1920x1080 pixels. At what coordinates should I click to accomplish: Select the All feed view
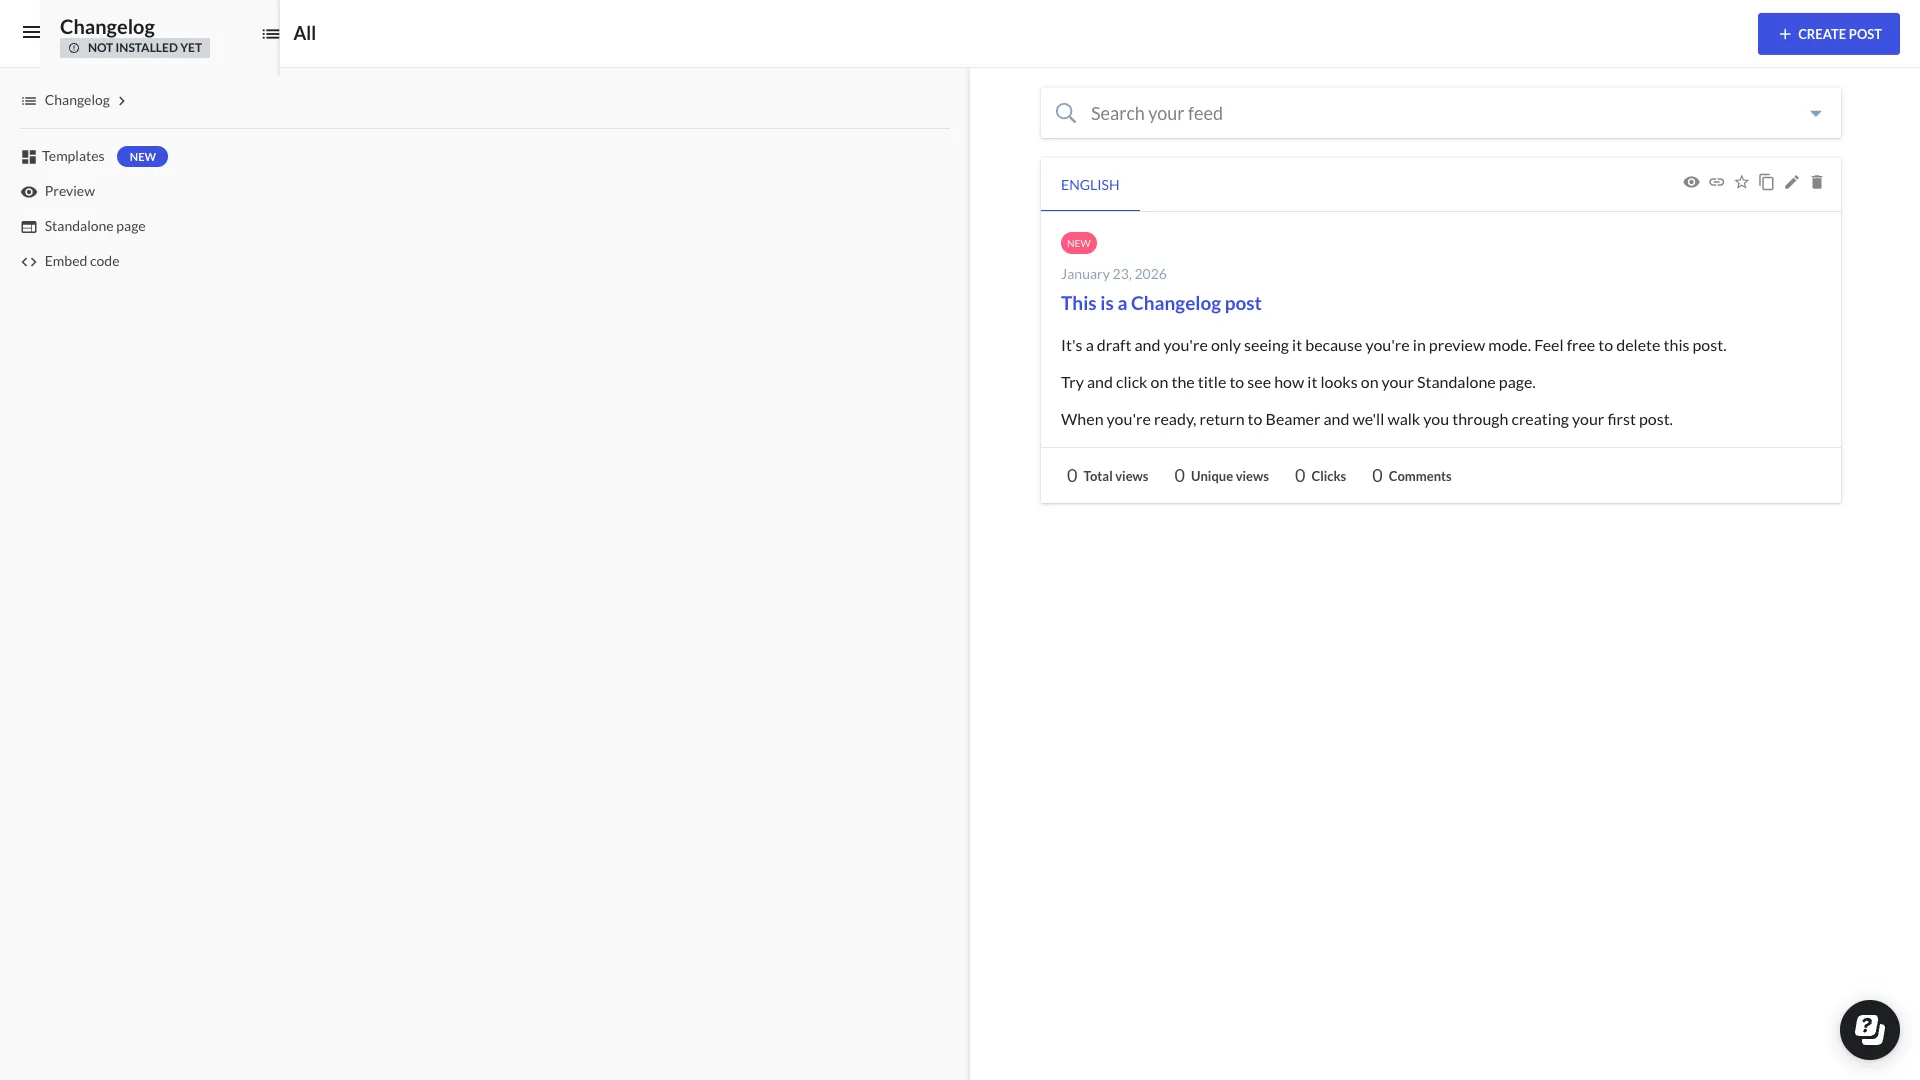pos(303,33)
